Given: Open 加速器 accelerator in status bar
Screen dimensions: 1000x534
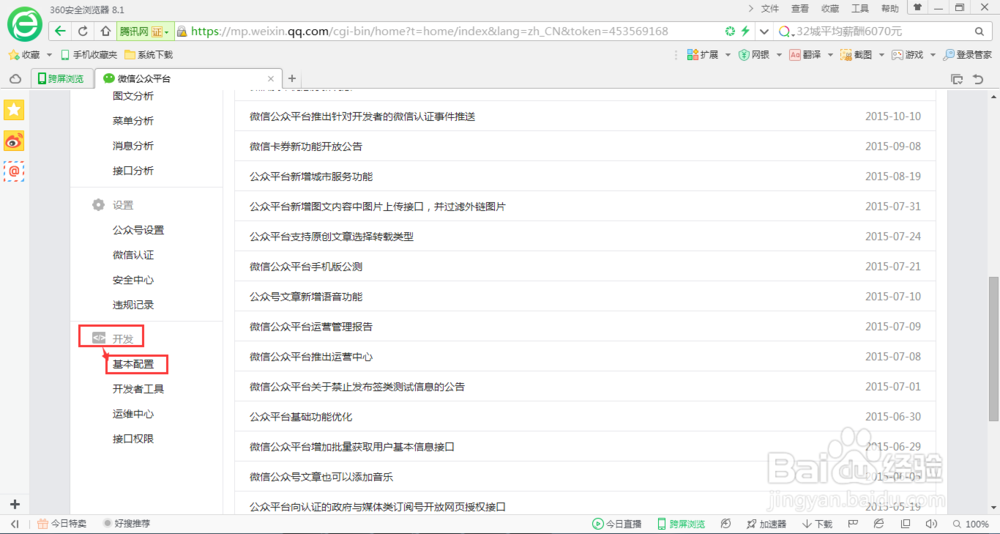Looking at the screenshot, I should tap(767, 524).
